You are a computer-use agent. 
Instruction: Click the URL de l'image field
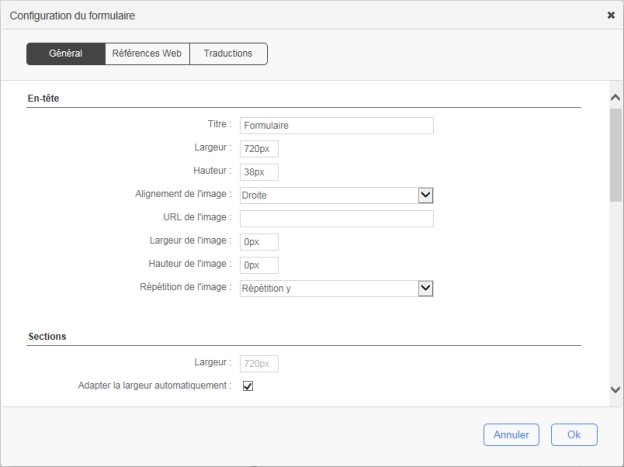pyautogui.click(x=336, y=218)
